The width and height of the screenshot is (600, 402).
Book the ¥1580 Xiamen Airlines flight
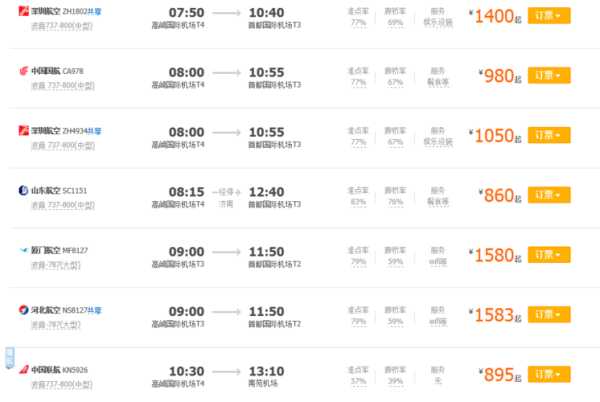coord(549,255)
